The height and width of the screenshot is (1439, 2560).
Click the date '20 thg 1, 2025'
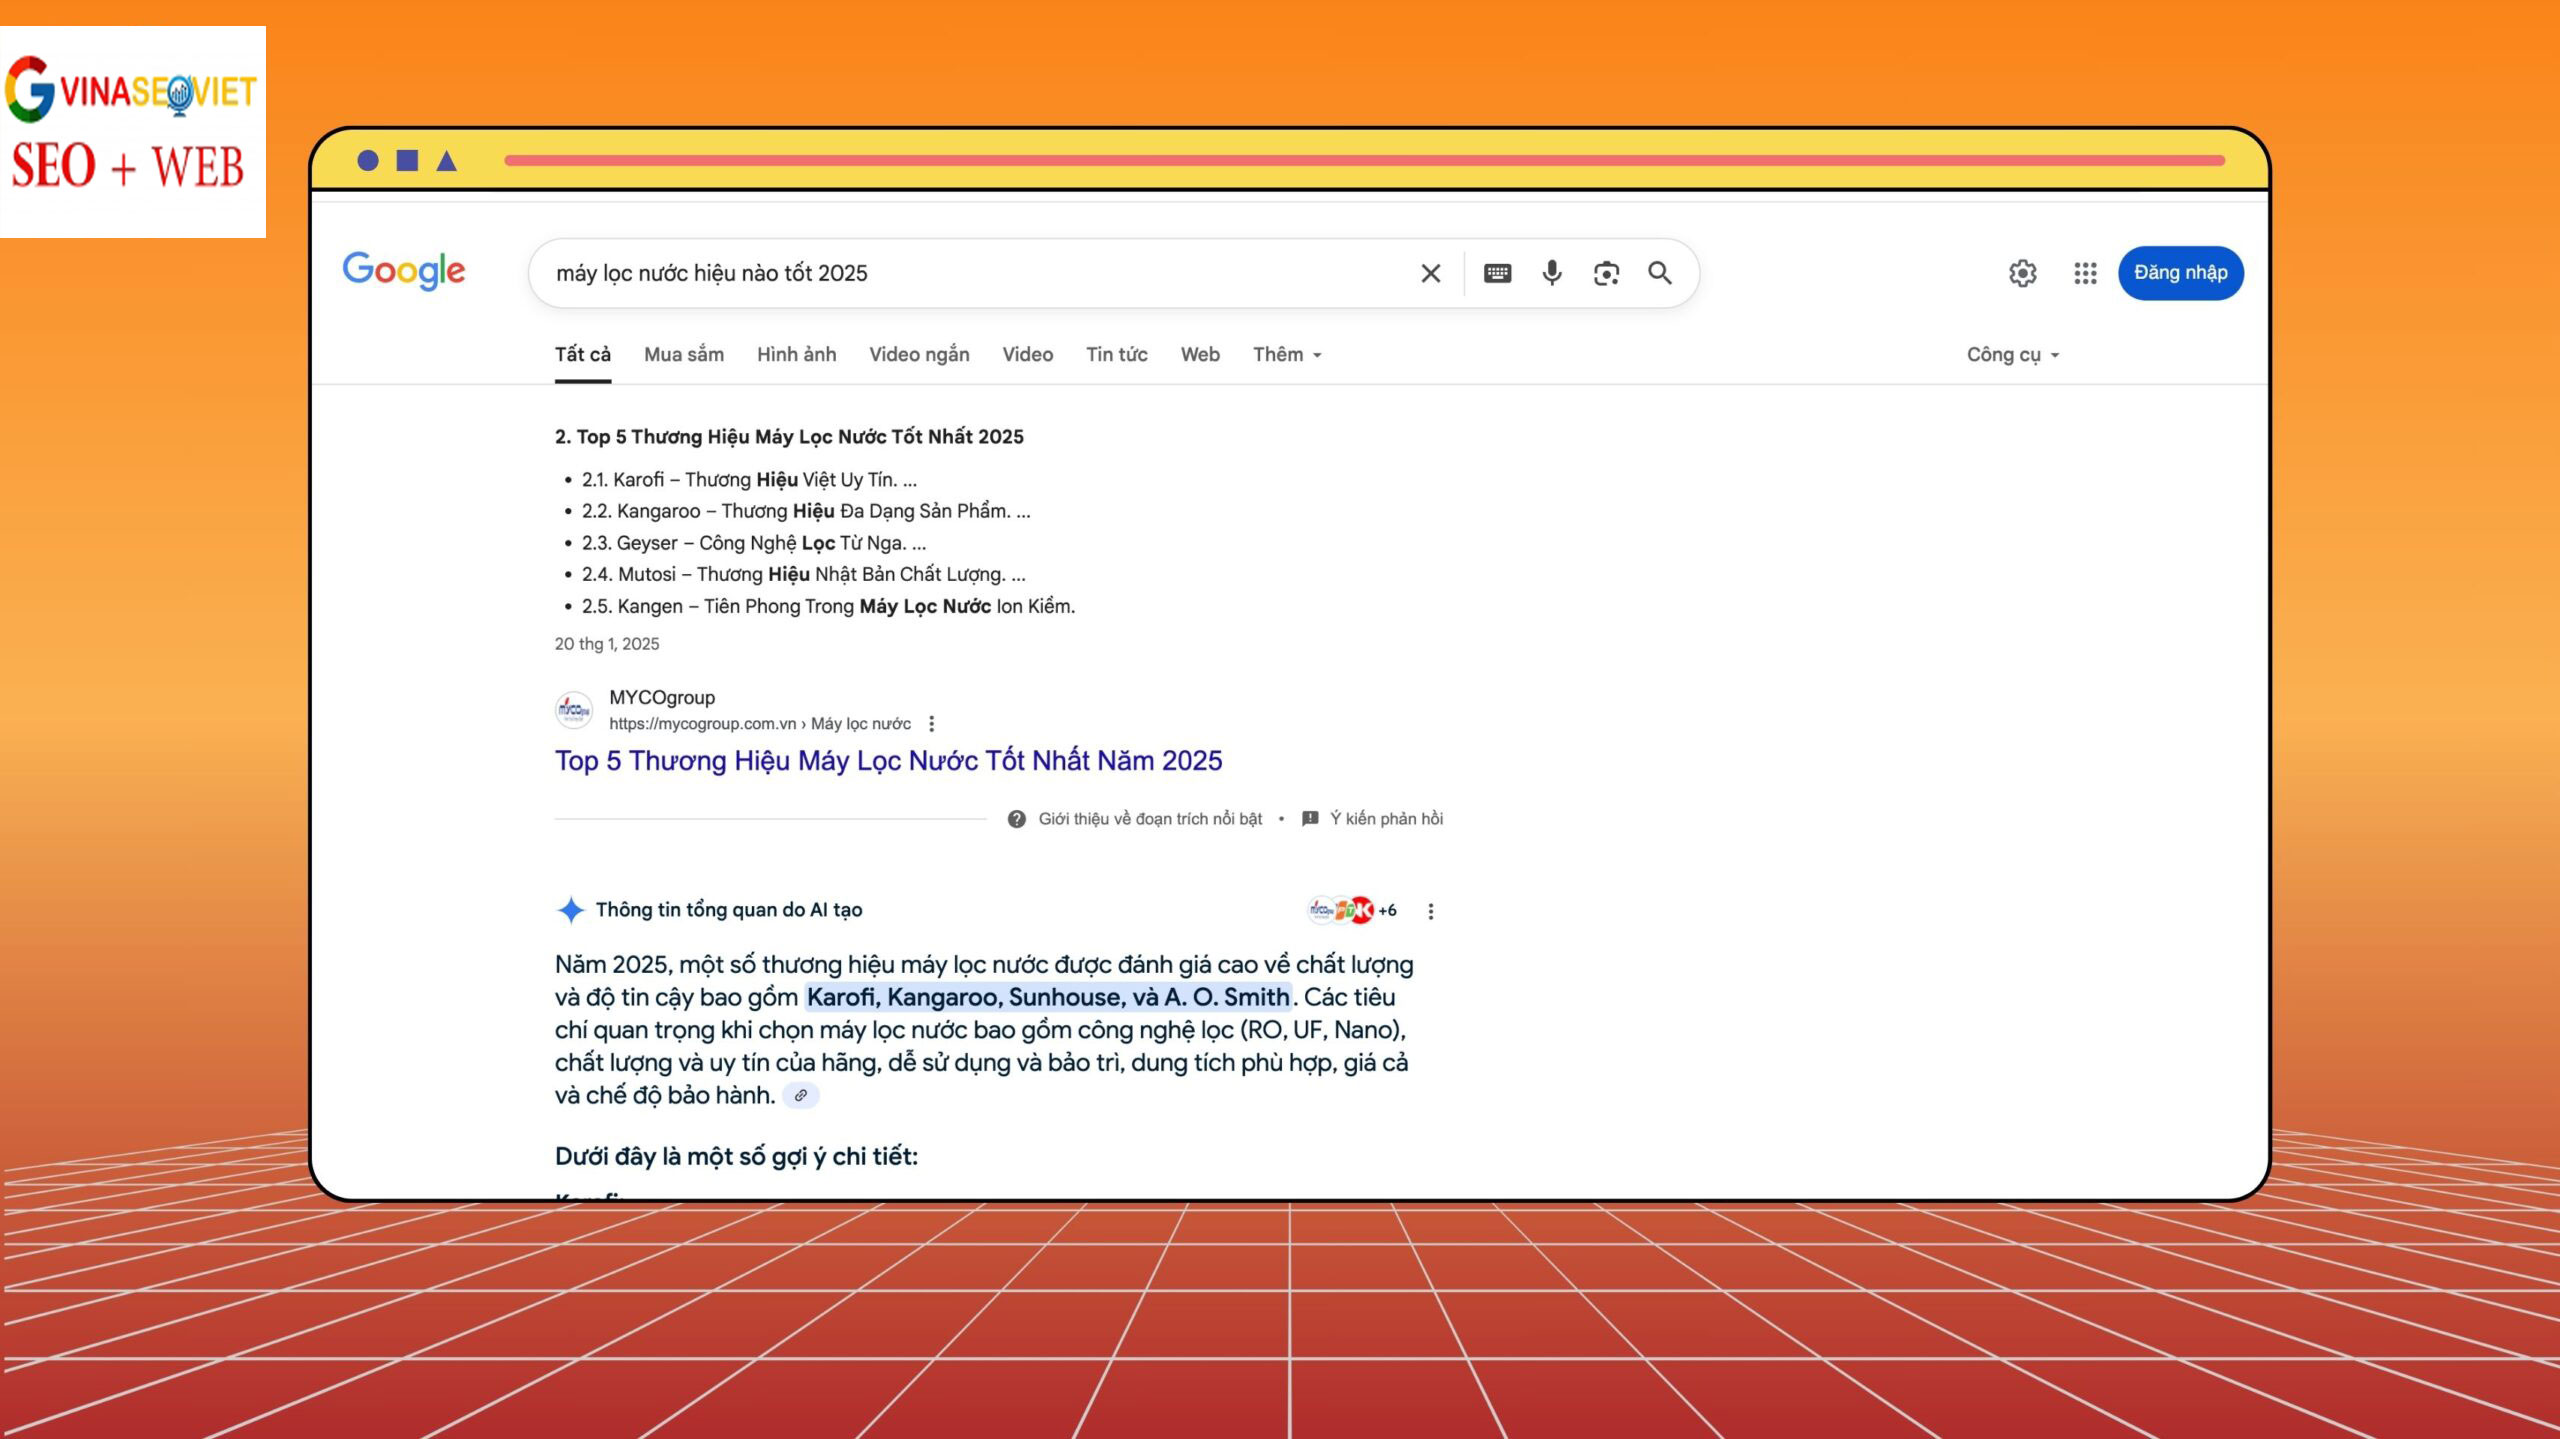(607, 644)
